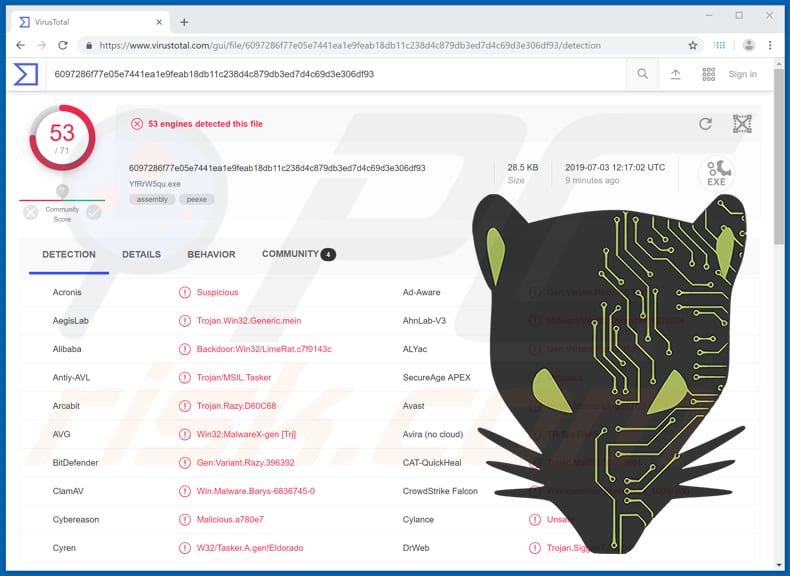The width and height of the screenshot is (790, 576).
Task: Switch to the DETECTION tab
Action: [69, 254]
